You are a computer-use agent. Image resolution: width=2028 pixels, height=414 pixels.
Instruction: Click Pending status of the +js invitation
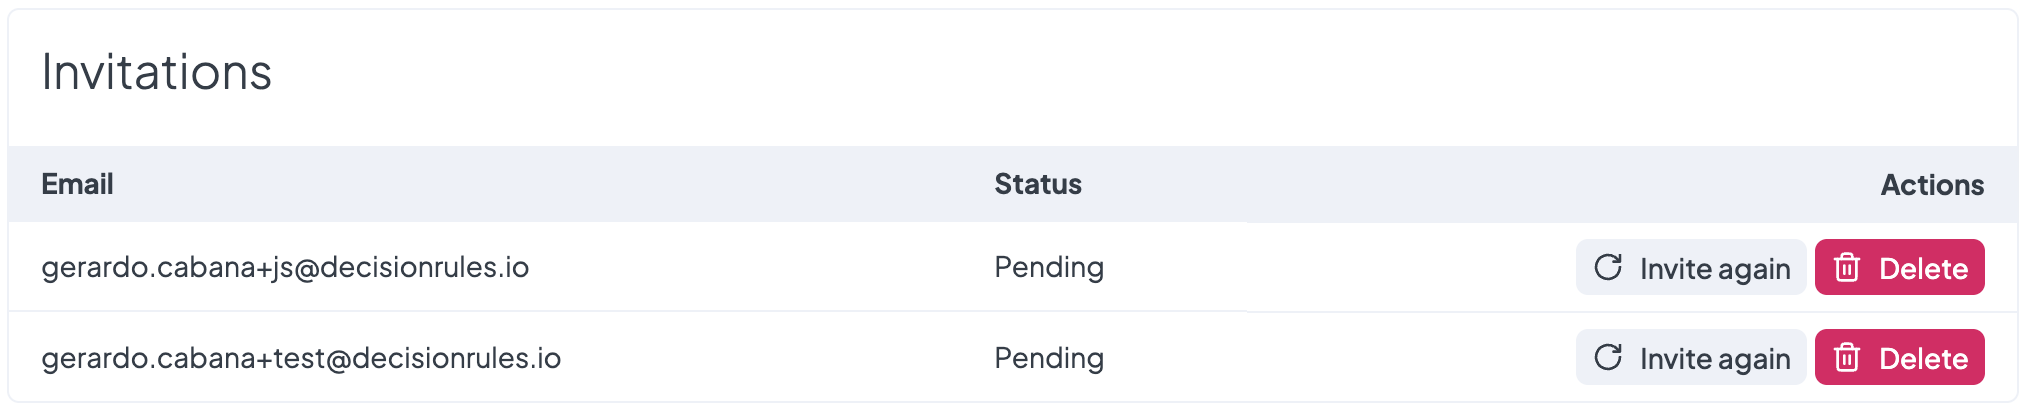click(1049, 267)
